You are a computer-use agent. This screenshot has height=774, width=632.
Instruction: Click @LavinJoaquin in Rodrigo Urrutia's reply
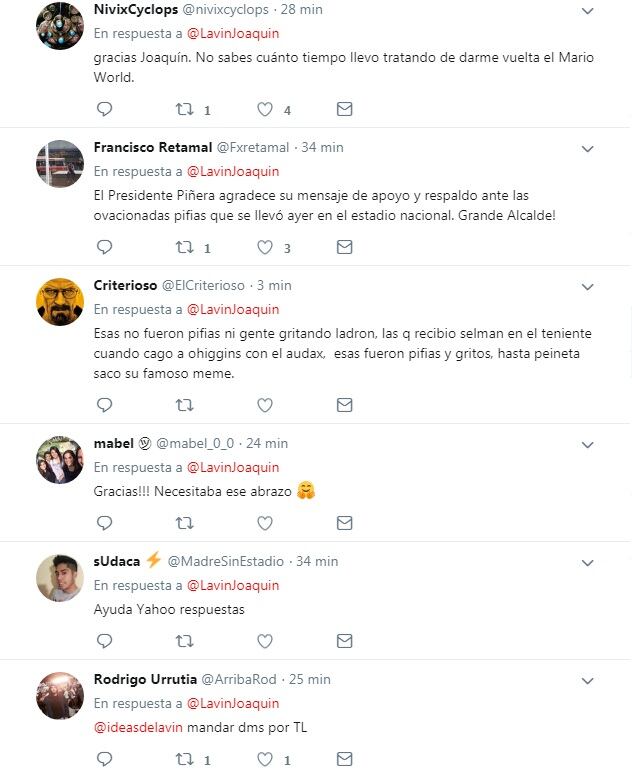point(233,703)
